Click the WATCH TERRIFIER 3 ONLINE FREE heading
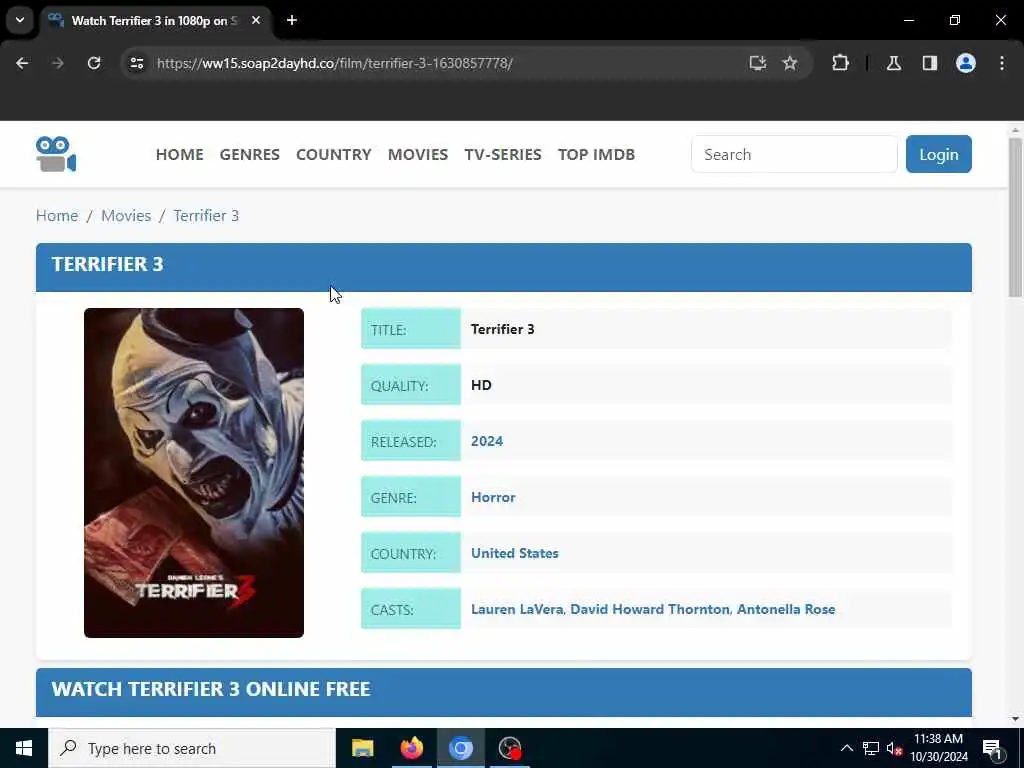This screenshot has height=768, width=1024. tap(211, 690)
